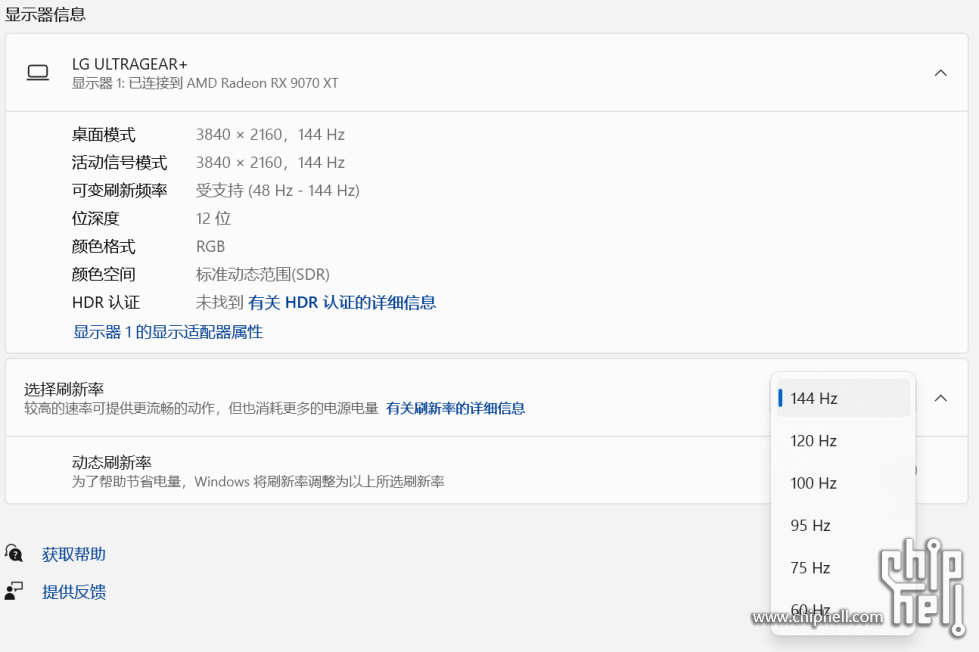Click the 可变刷新频率 label
The image size is (979, 652).
click(119, 190)
